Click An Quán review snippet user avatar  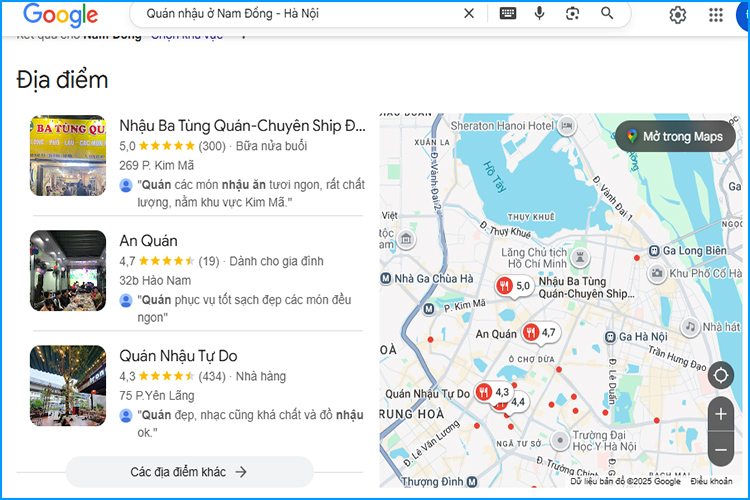pos(126,300)
